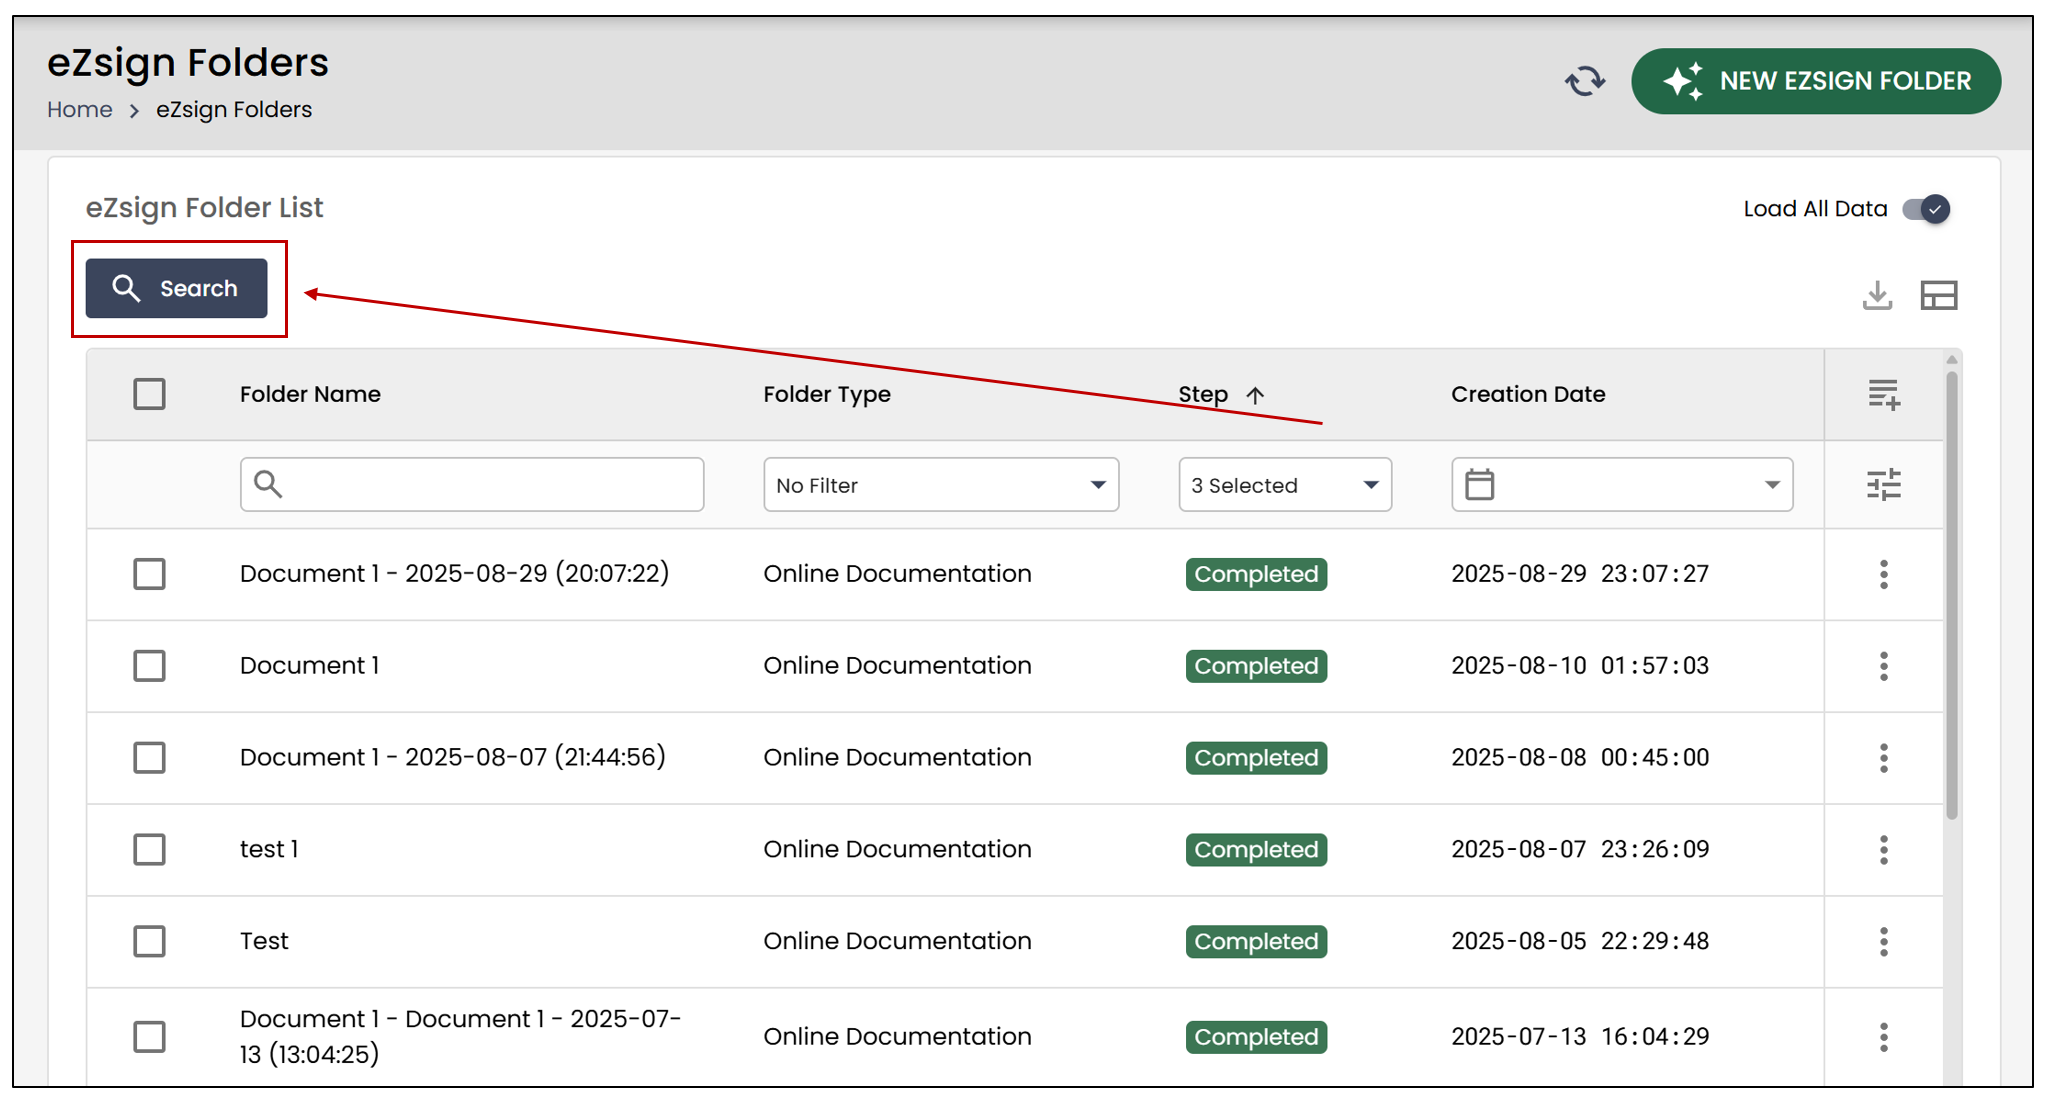Click the Folder Name column header

coord(310,394)
